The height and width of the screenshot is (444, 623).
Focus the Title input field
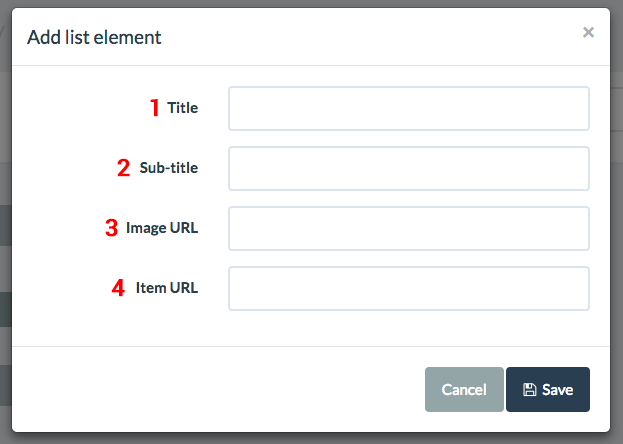(x=408, y=108)
